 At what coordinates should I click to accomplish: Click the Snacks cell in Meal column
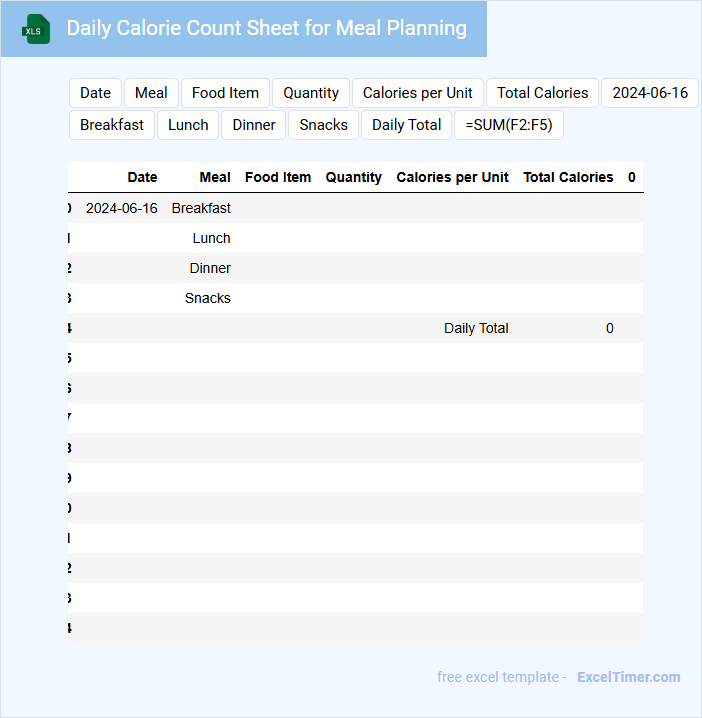click(208, 298)
